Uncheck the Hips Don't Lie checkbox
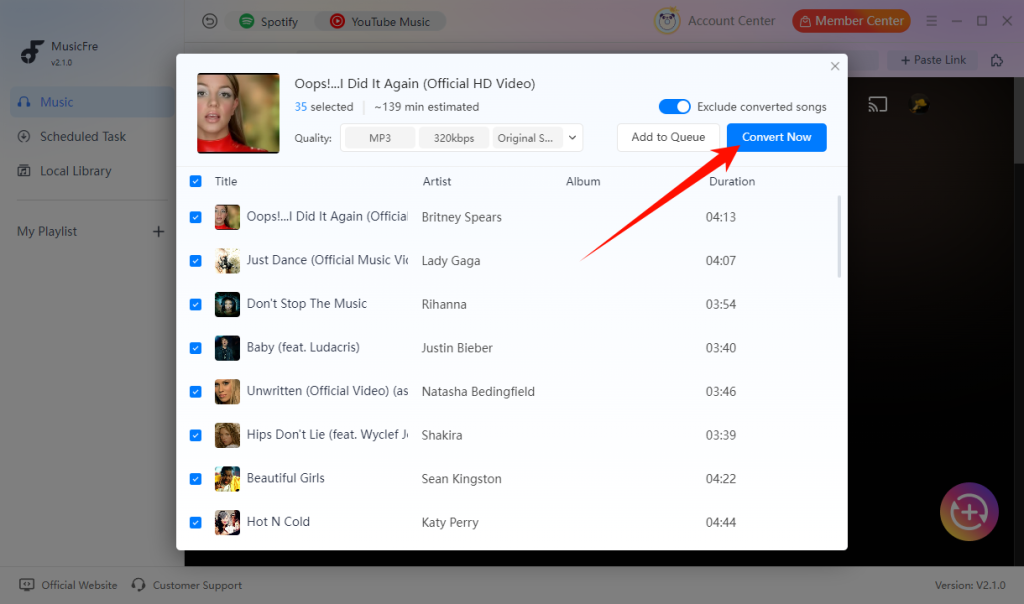1024x604 pixels. coord(195,435)
